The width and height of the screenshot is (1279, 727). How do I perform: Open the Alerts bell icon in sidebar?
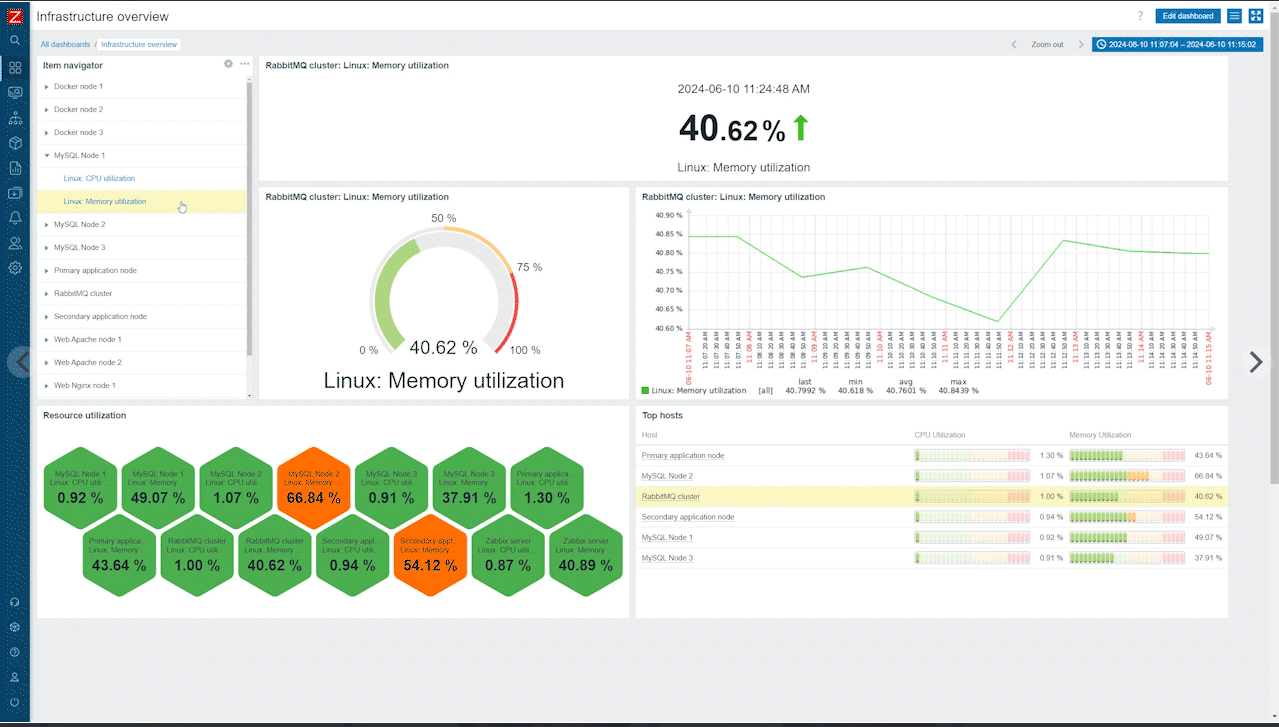15,218
